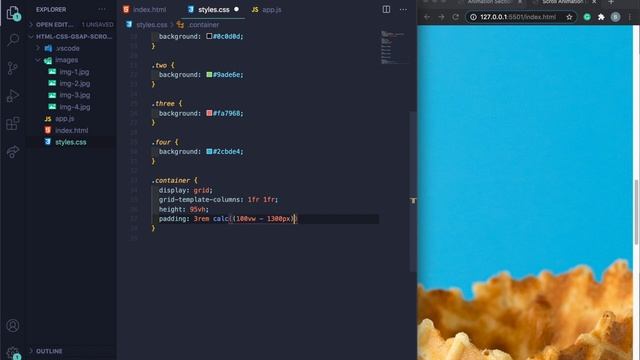Open index.html from the Explorer tree
This screenshot has height=360, width=640.
pos(71,131)
